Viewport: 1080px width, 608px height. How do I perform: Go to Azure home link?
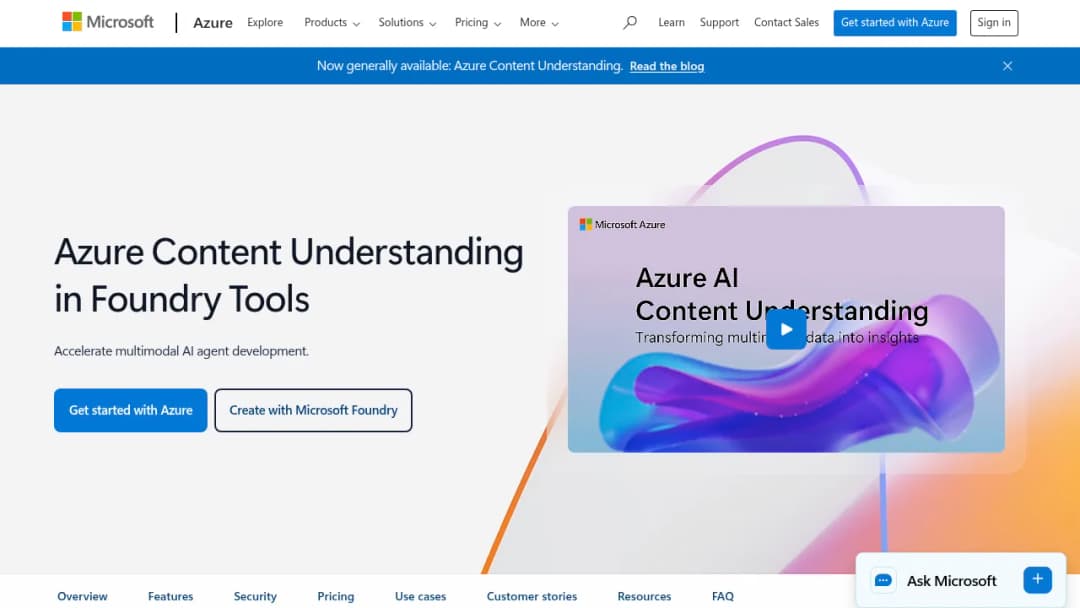tap(213, 23)
